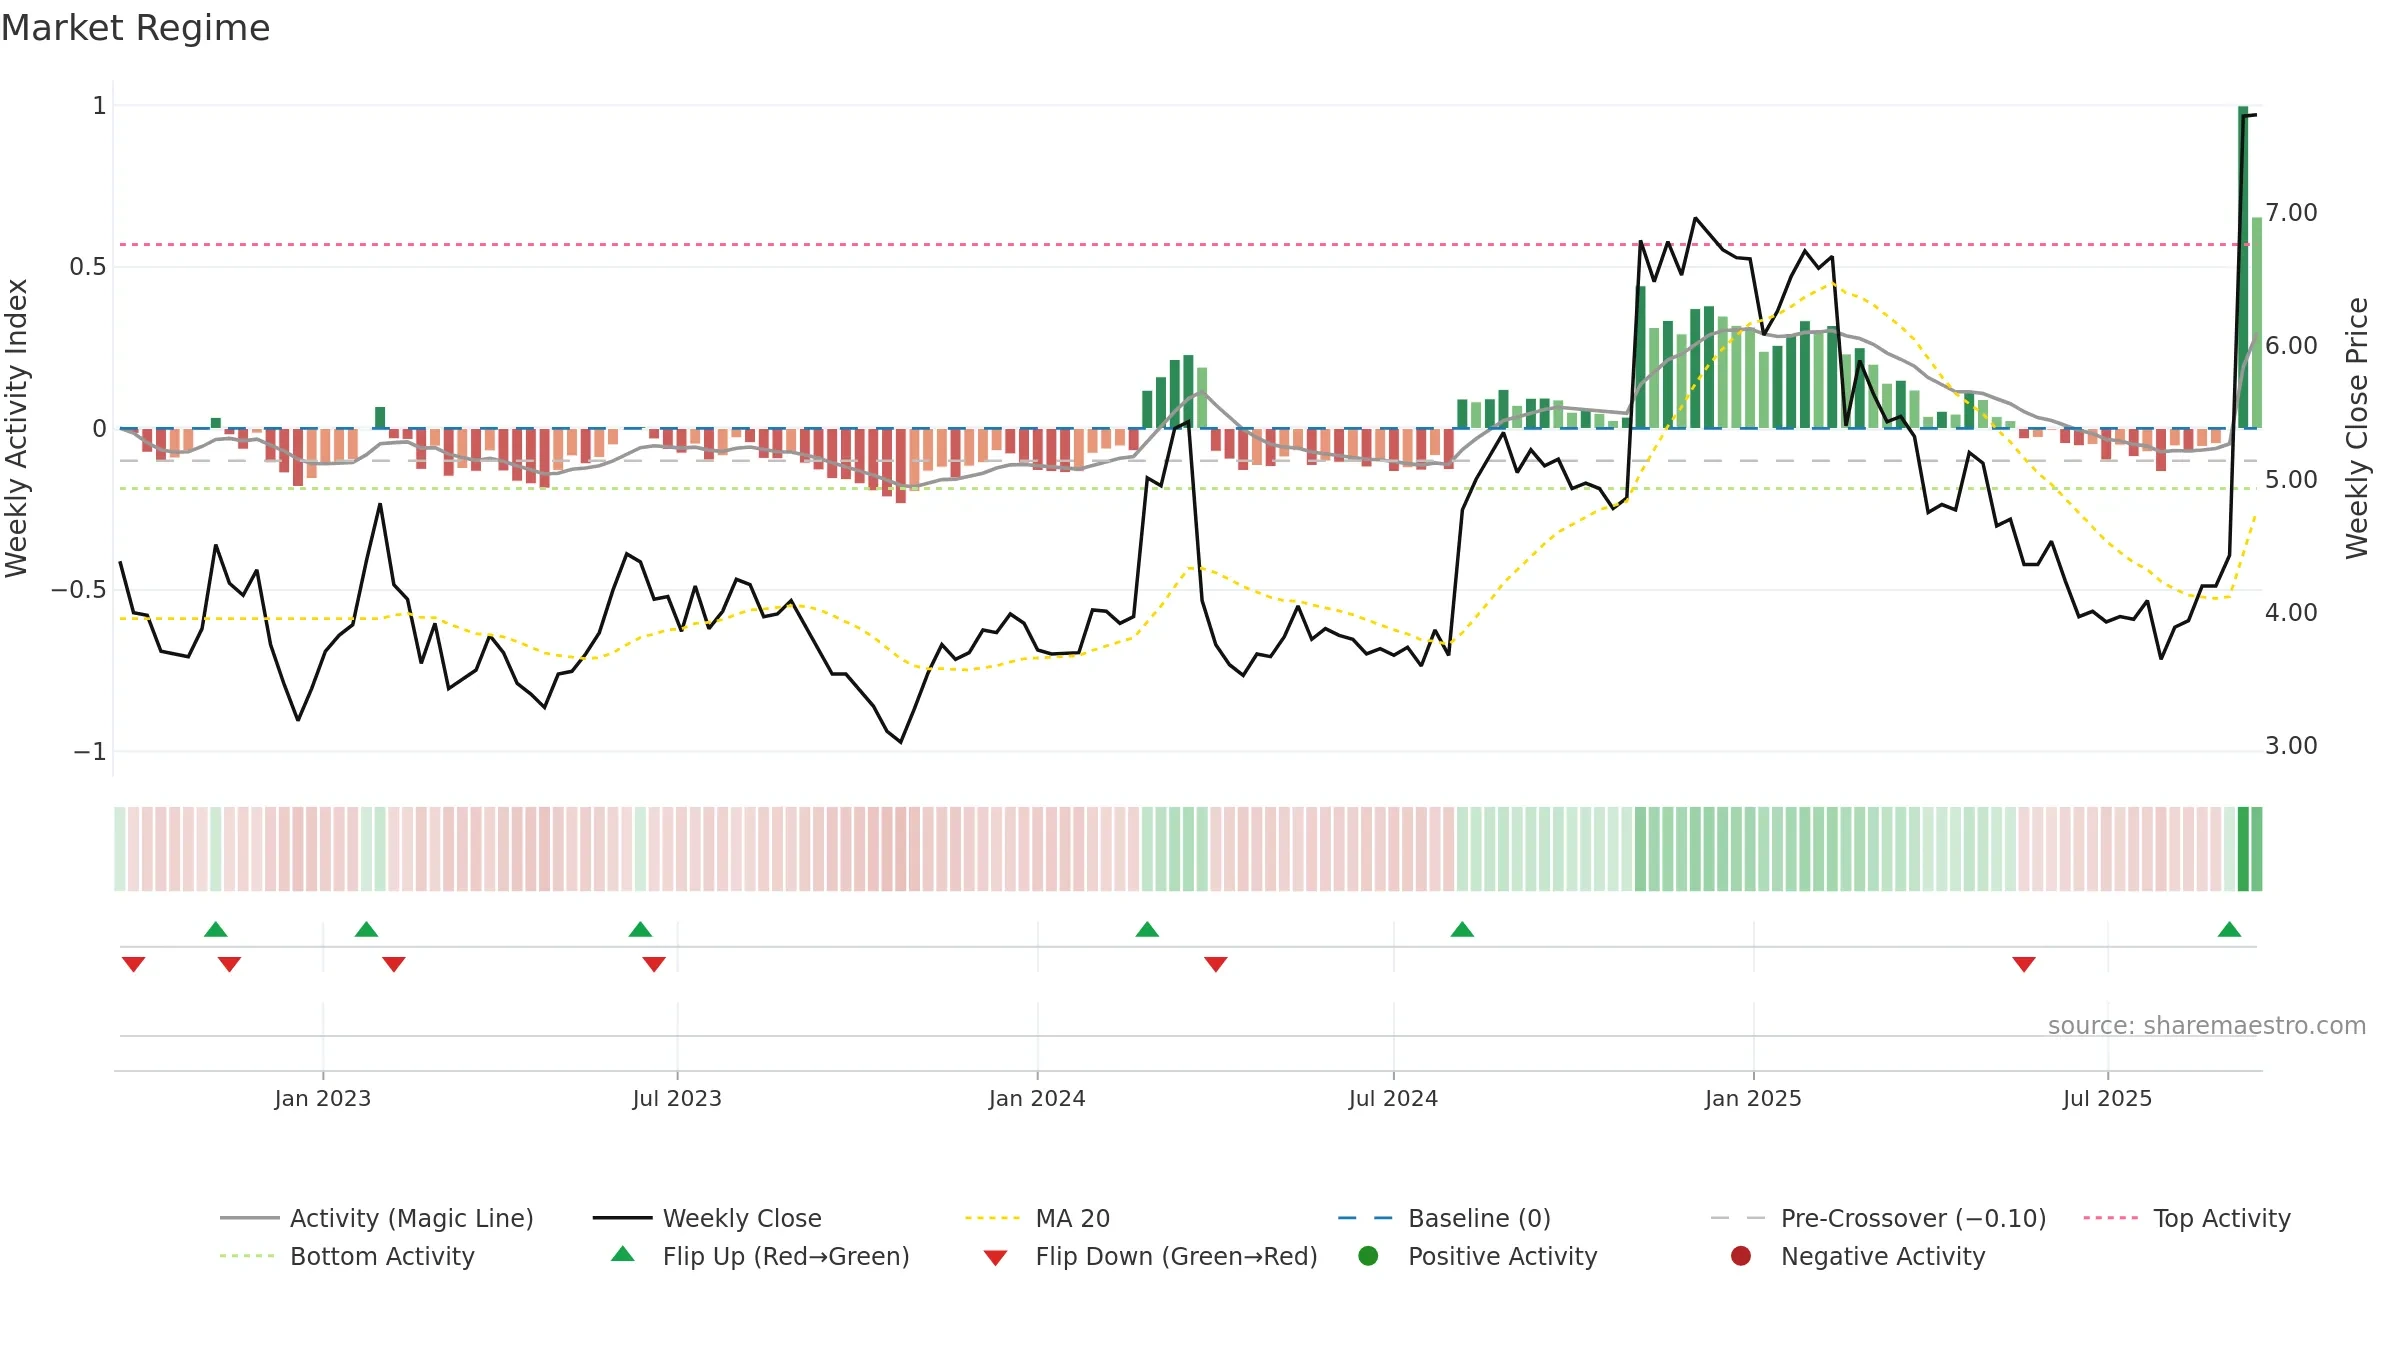Click the Flip Up marker after Jul 2024
Image resolution: width=2400 pixels, height=1350 pixels.
(x=1462, y=929)
